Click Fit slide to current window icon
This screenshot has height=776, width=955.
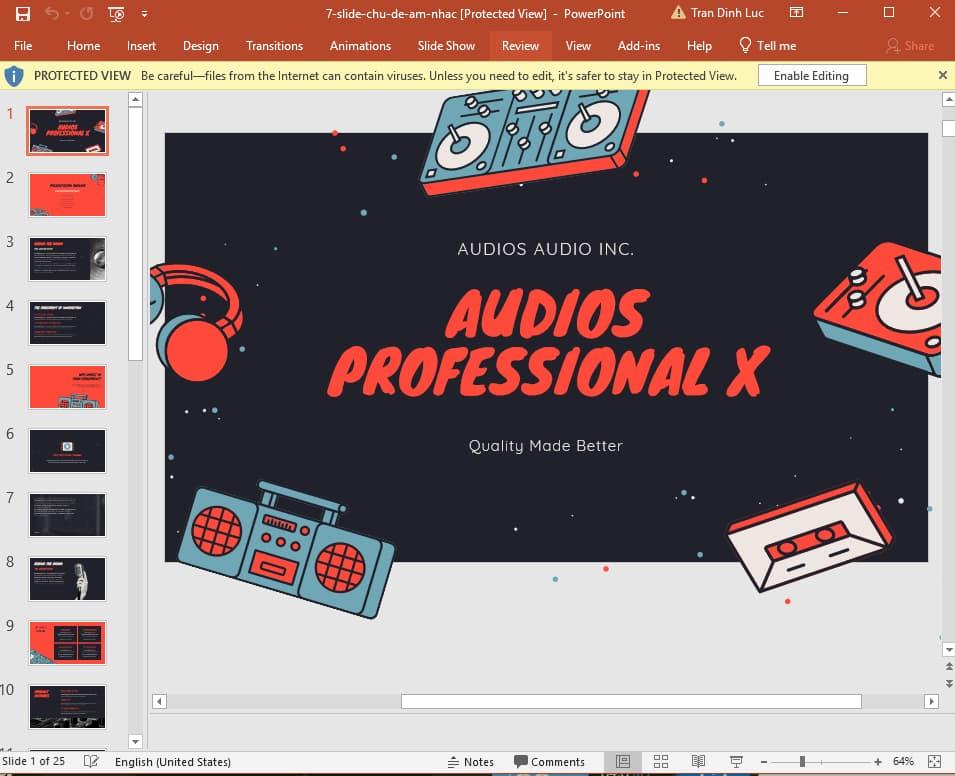coord(936,761)
